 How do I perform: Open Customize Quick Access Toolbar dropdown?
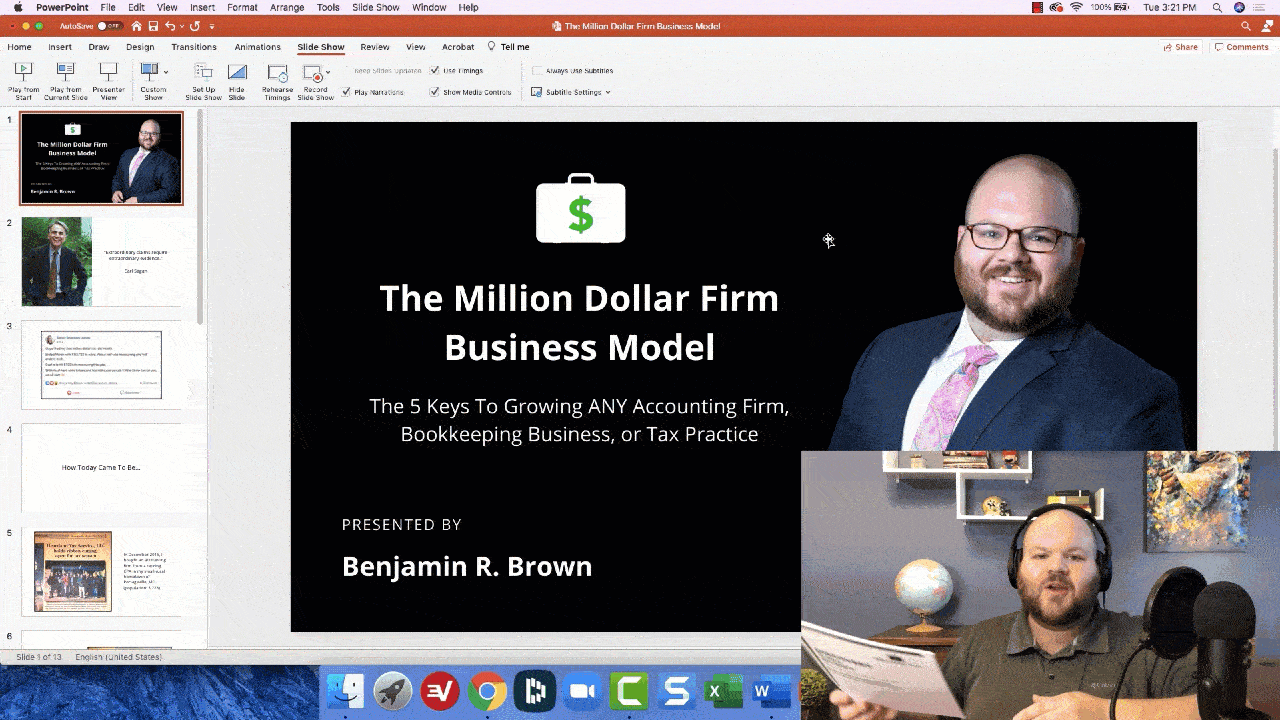coord(212,26)
